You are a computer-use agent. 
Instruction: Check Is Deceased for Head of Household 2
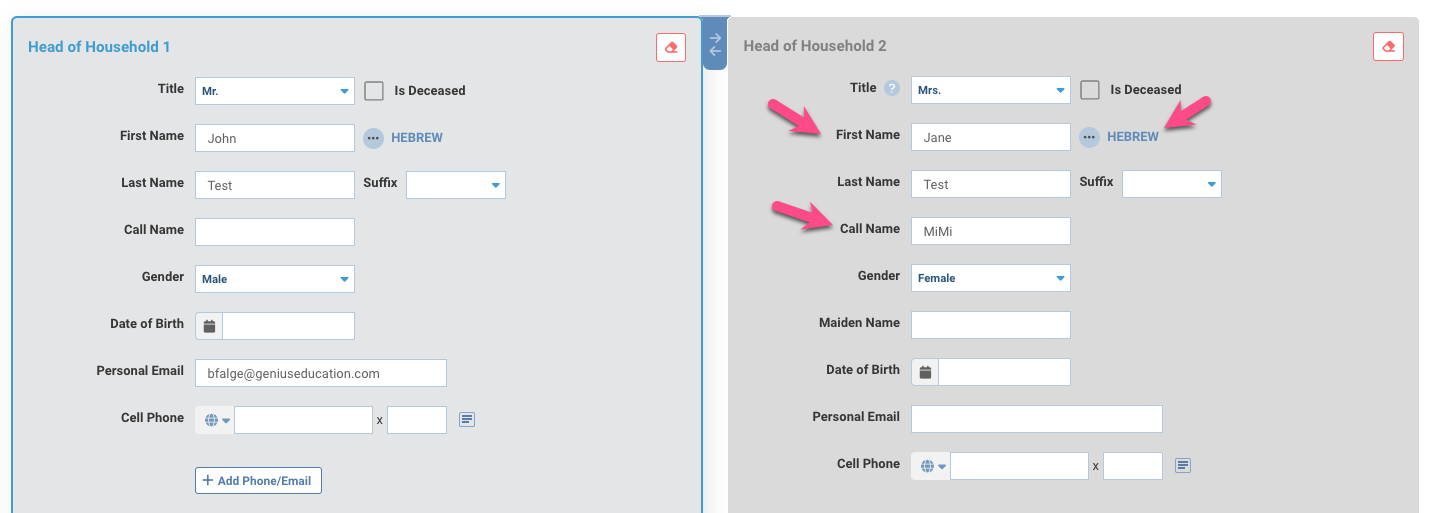coord(1090,90)
